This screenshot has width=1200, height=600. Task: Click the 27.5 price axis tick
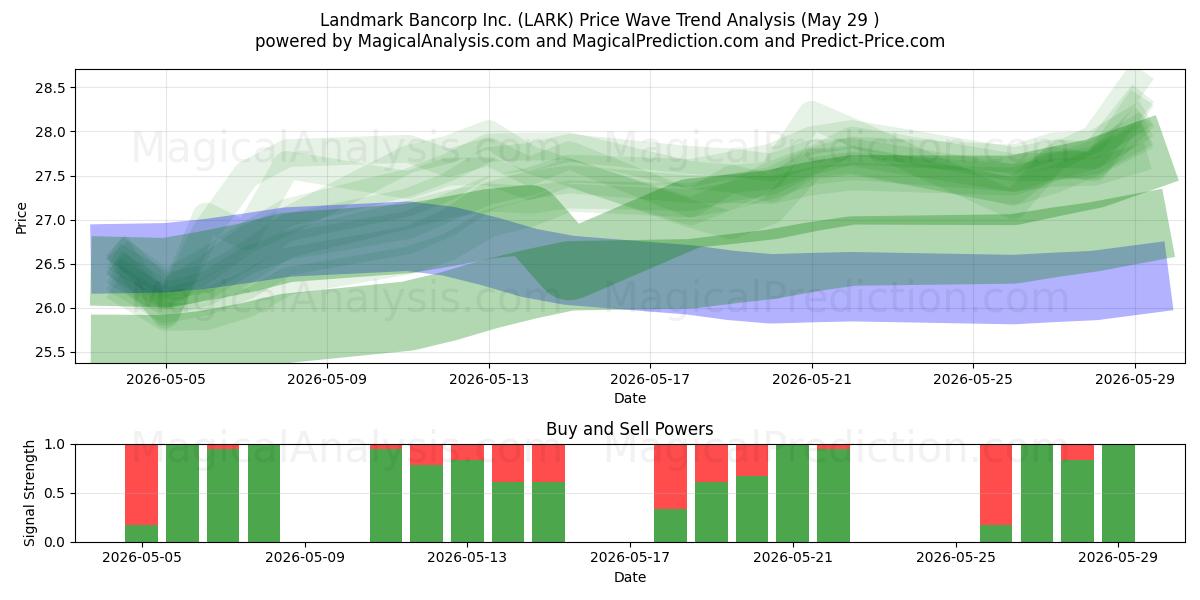click(x=50, y=176)
